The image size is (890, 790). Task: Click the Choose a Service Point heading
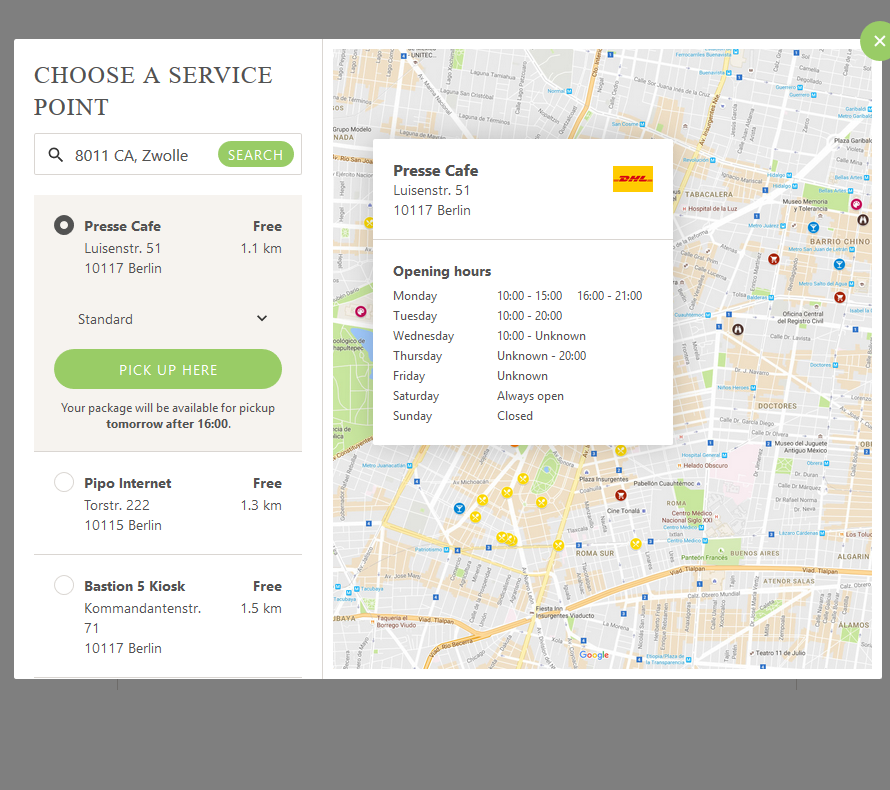point(153,91)
